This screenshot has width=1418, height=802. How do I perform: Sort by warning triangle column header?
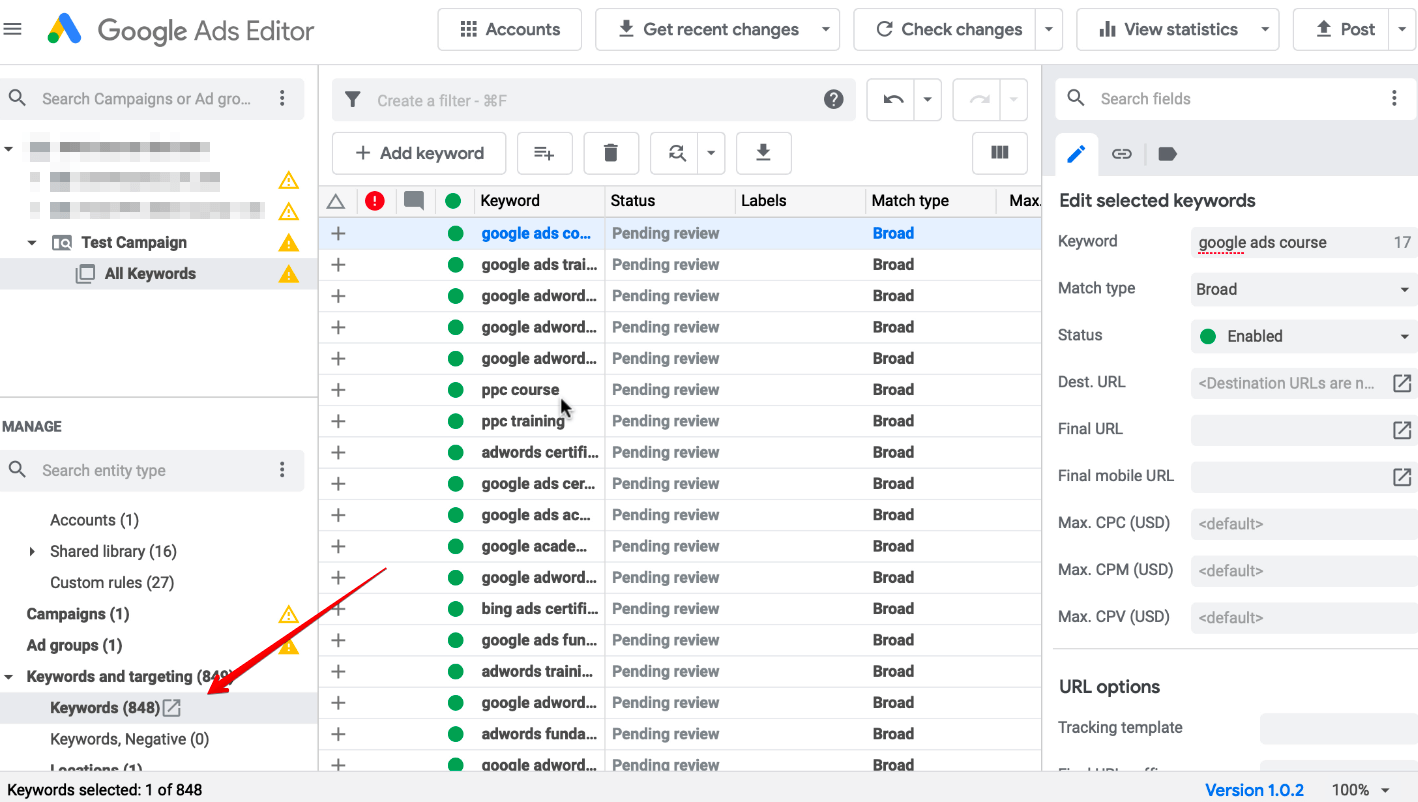(x=337, y=201)
